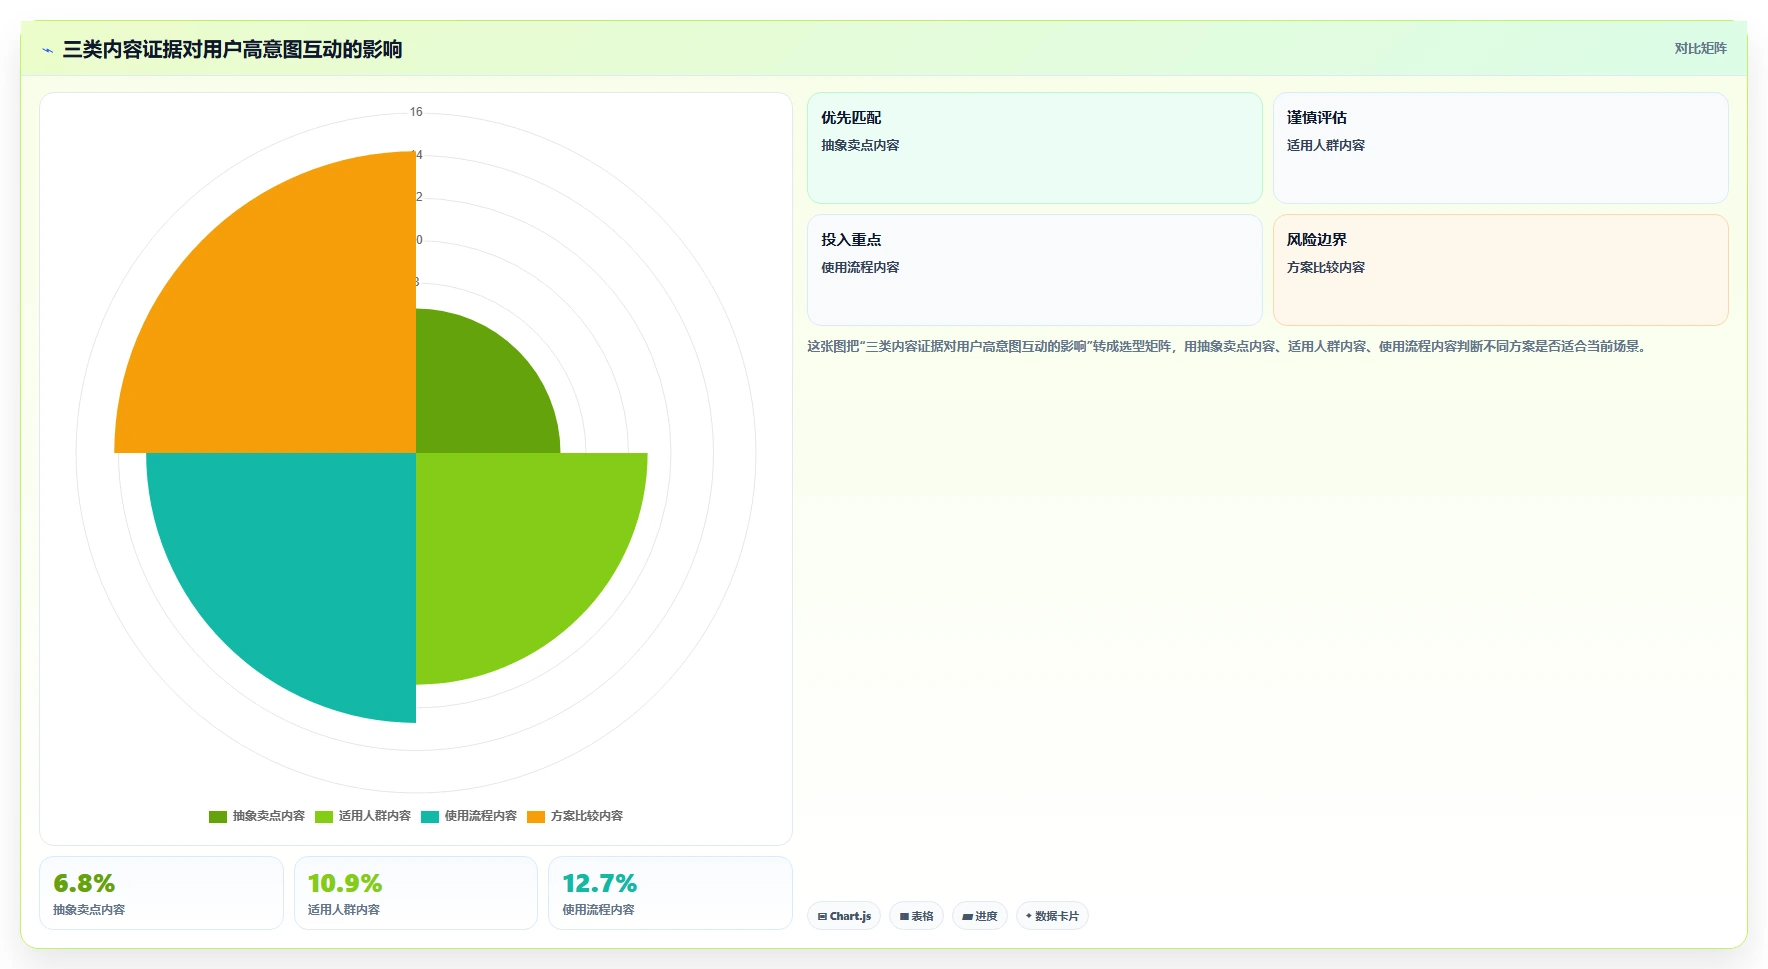Open the 风险边界 matrix card
The height and width of the screenshot is (969, 1768).
coord(1500,270)
